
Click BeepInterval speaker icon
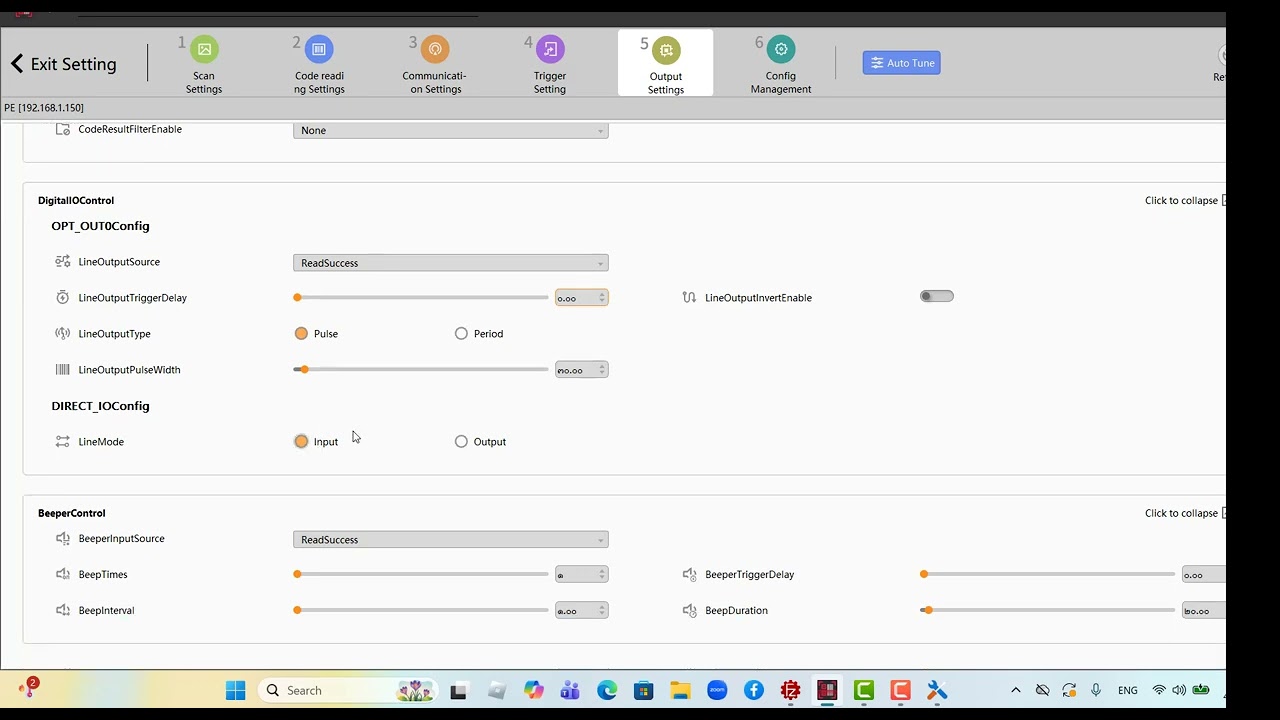pos(62,611)
